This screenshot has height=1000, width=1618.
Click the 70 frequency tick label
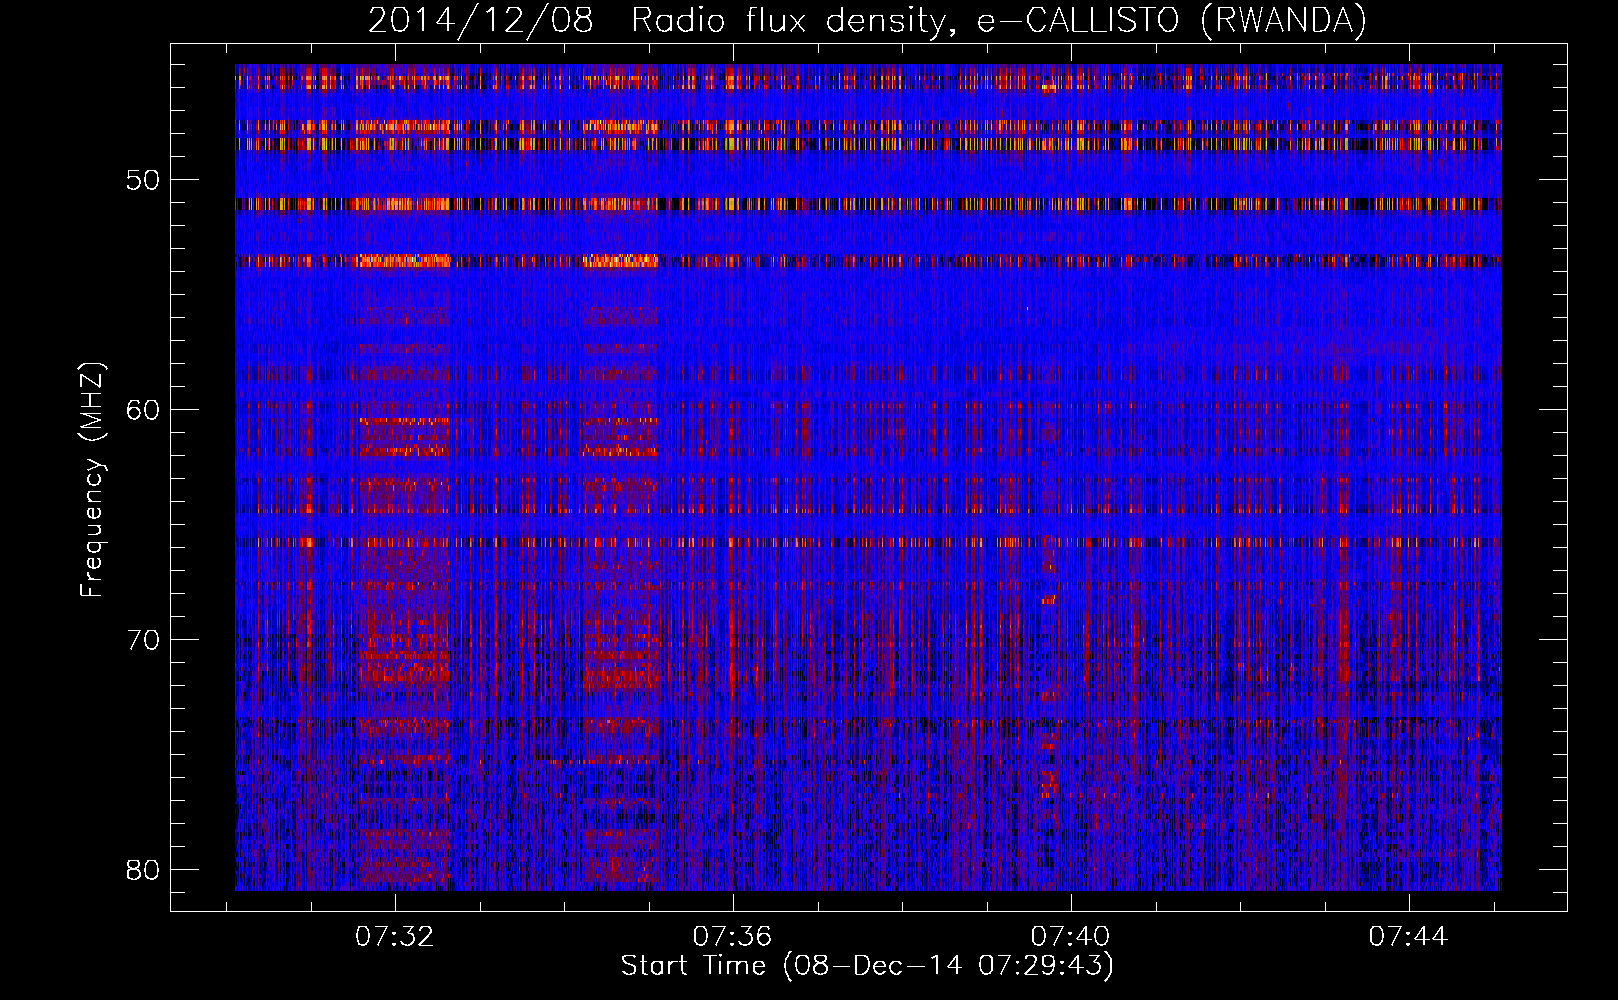(x=144, y=640)
